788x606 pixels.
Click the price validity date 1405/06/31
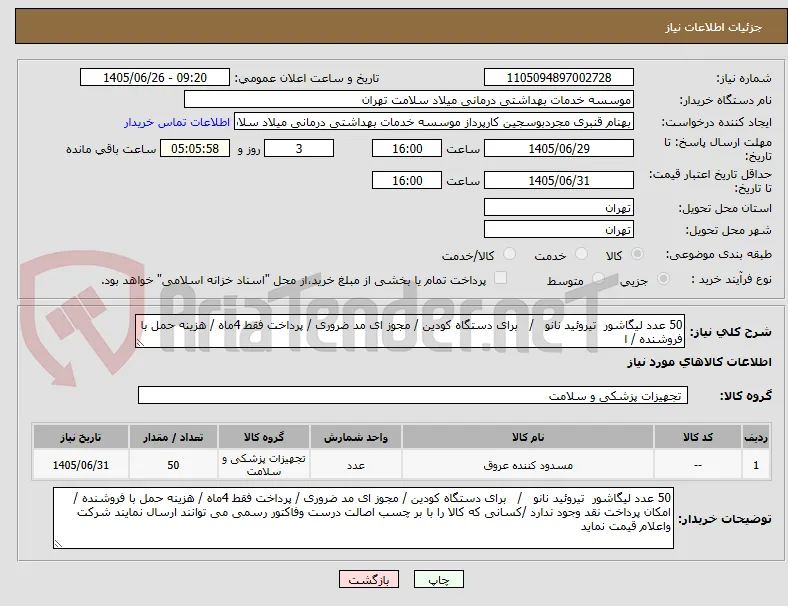(x=559, y=180)
